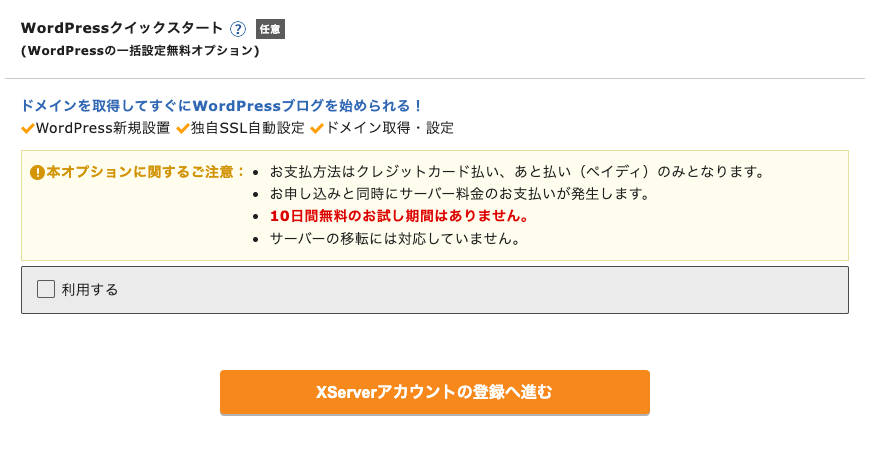Click the WordPress新規設置 feature text
The height and width of the screenshot is (452, 894).
tap(102, 128)
